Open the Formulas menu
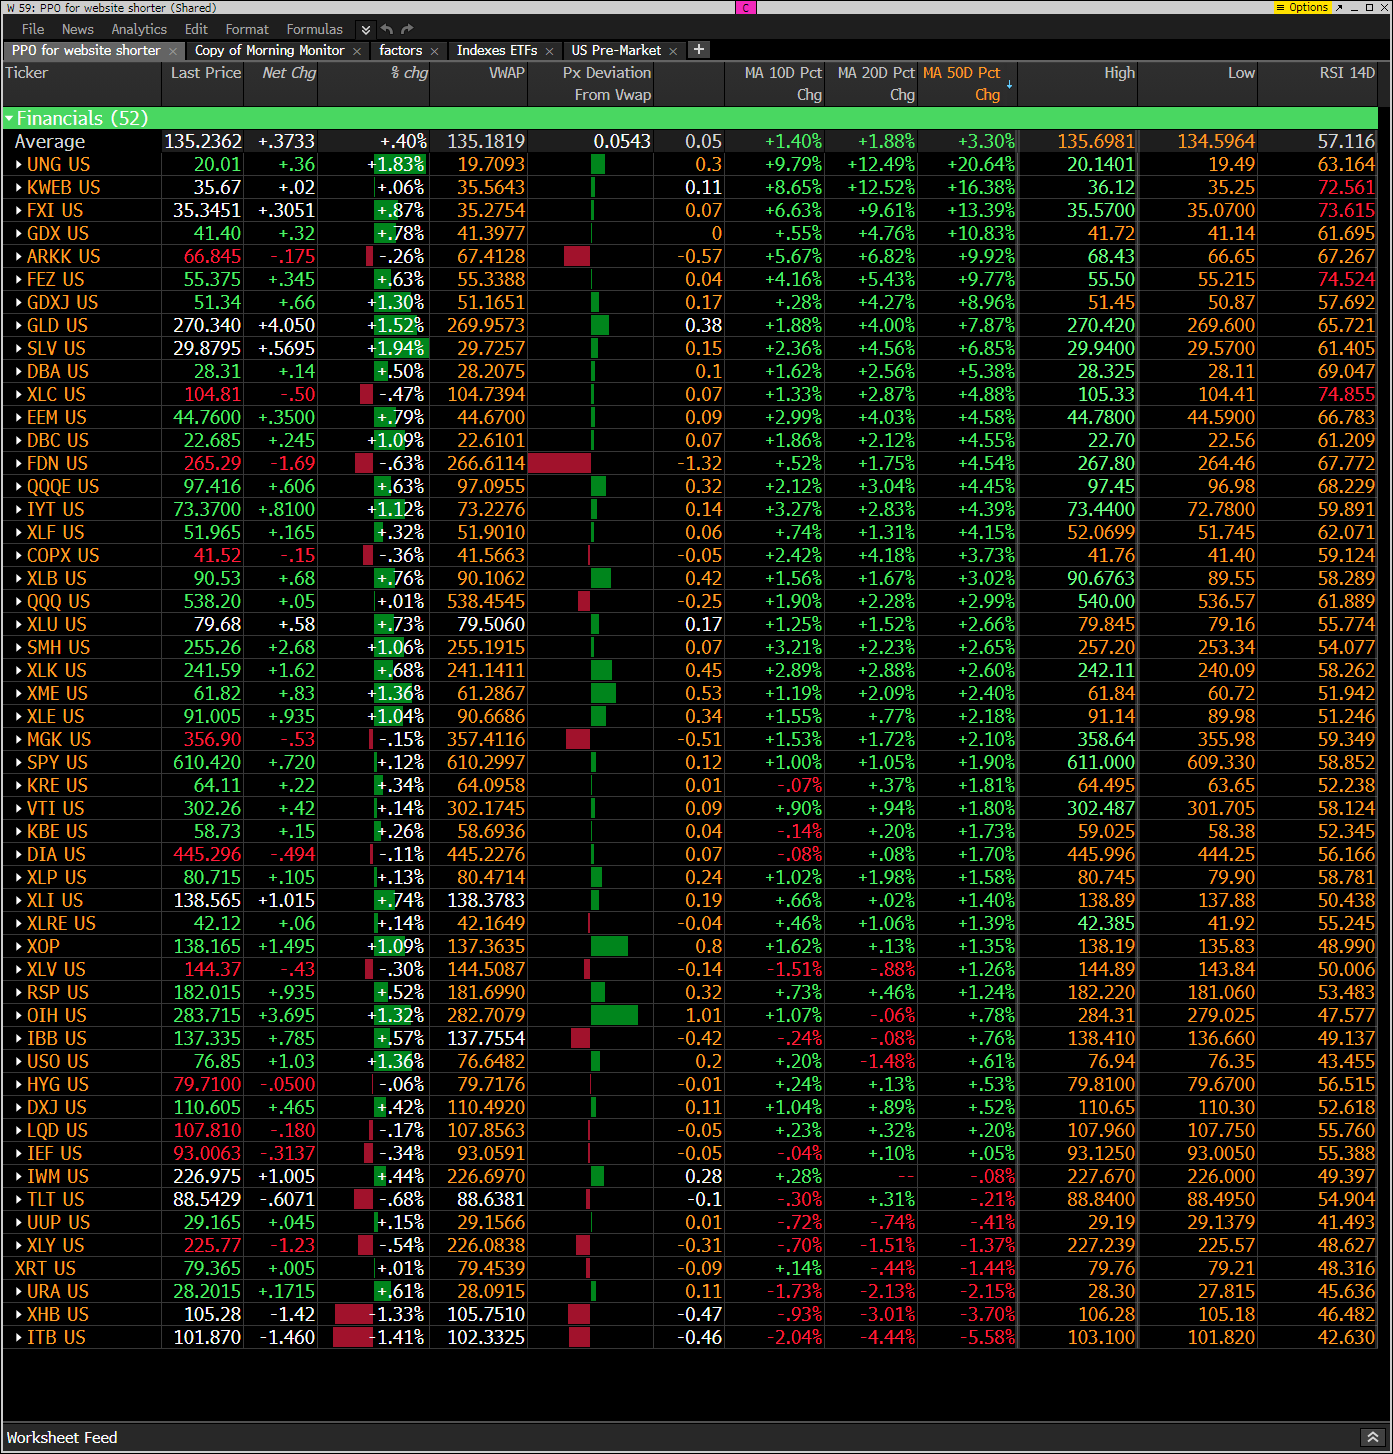The width and height of the screenshot is (1393, 1454). [x=314, y=29]
